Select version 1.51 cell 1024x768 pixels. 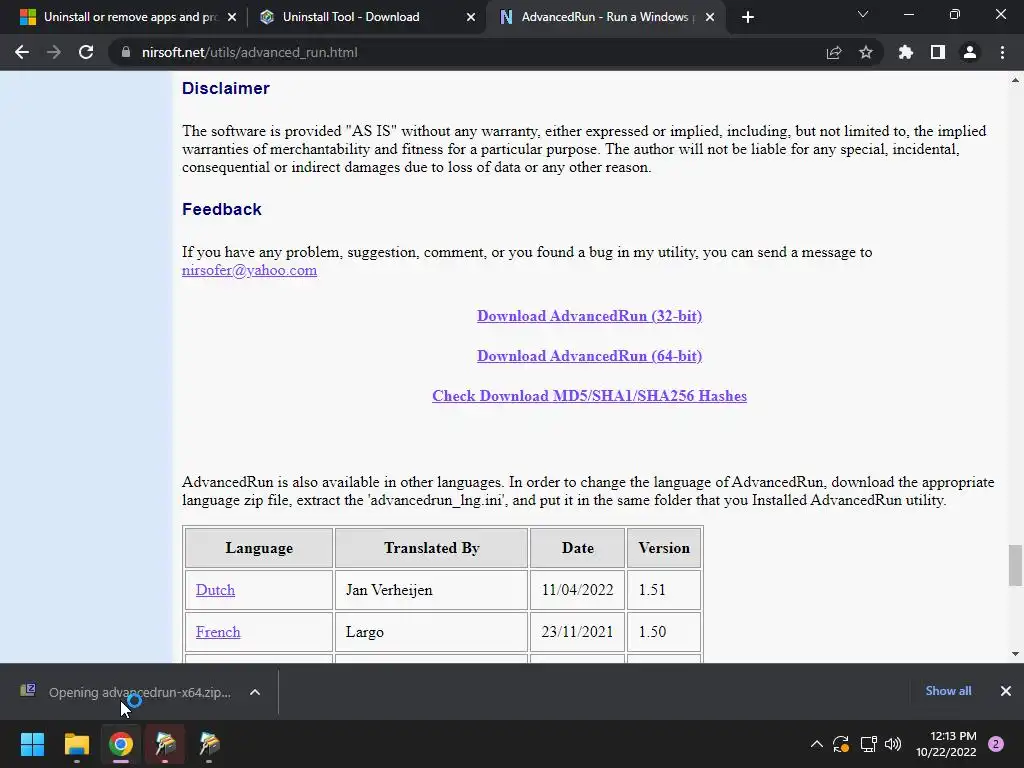[664, 590]
